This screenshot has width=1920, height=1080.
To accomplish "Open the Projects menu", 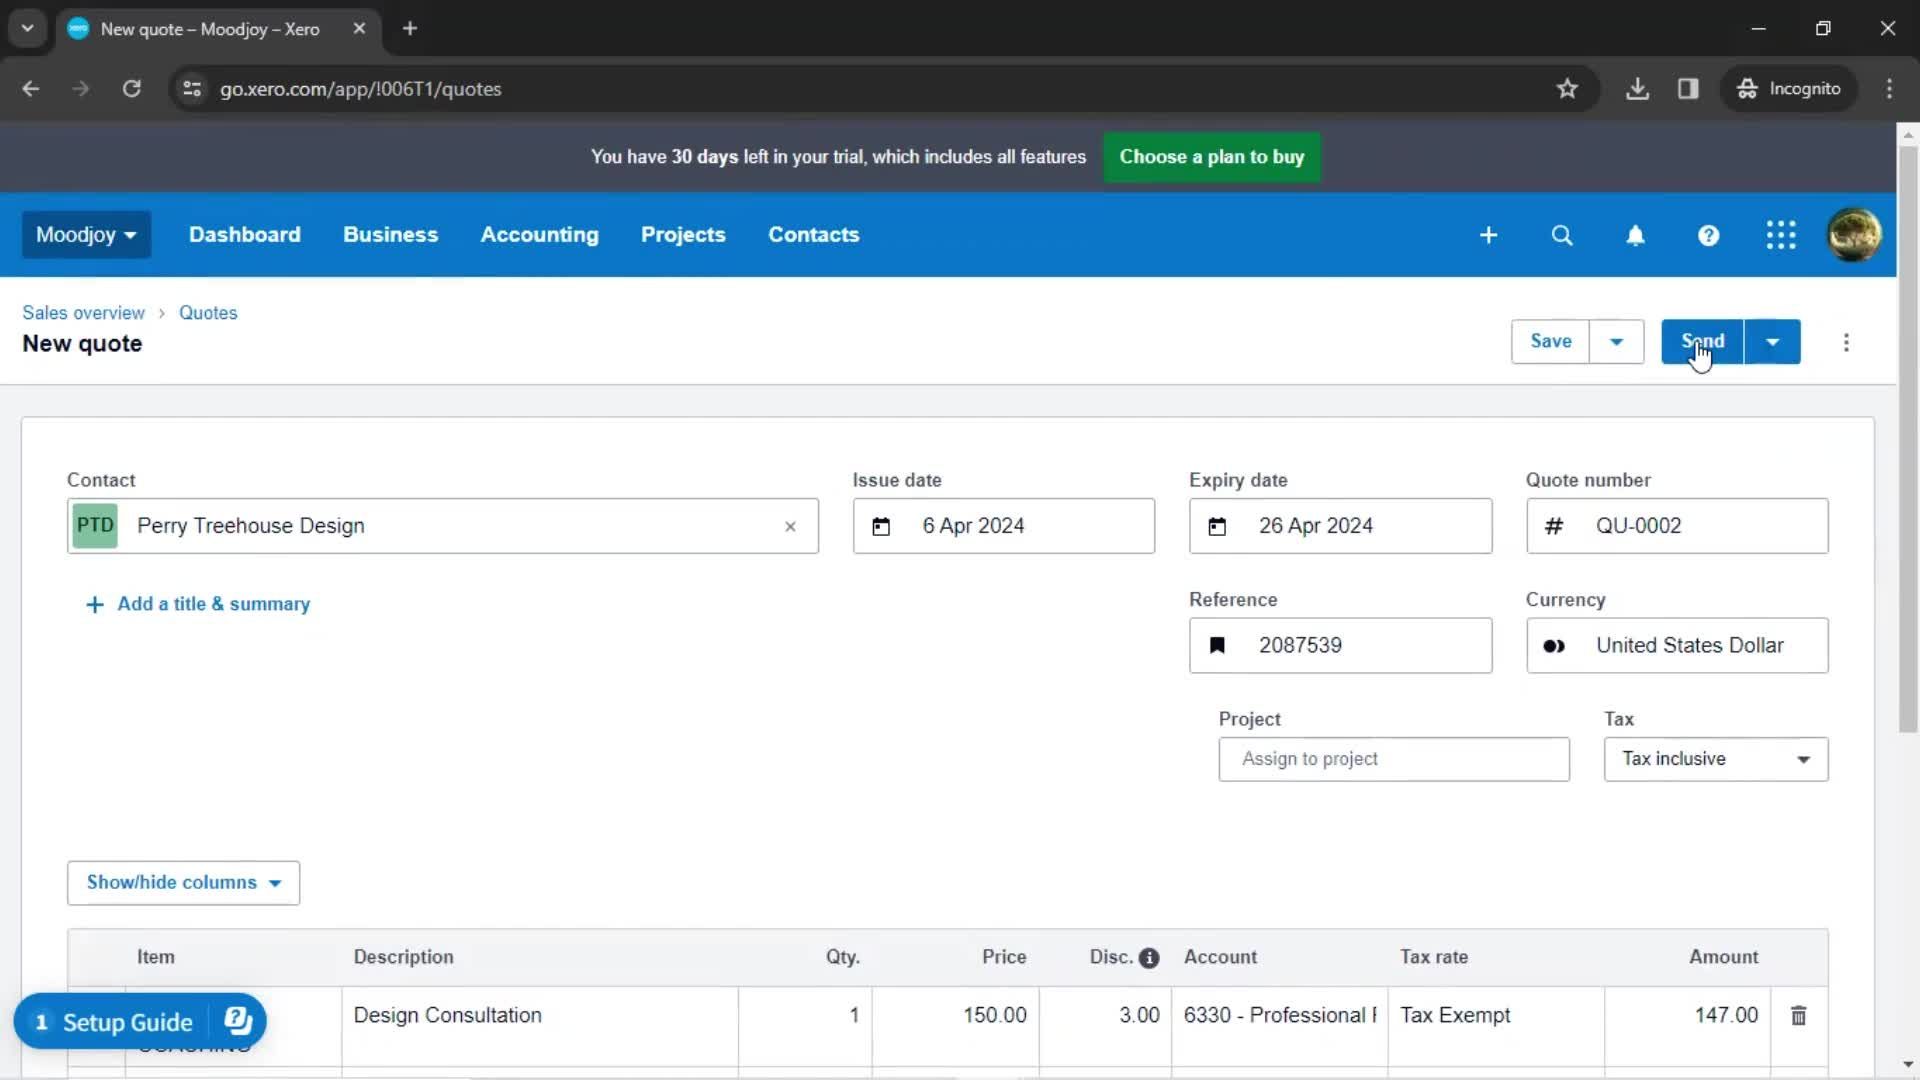I will [683, 235].
